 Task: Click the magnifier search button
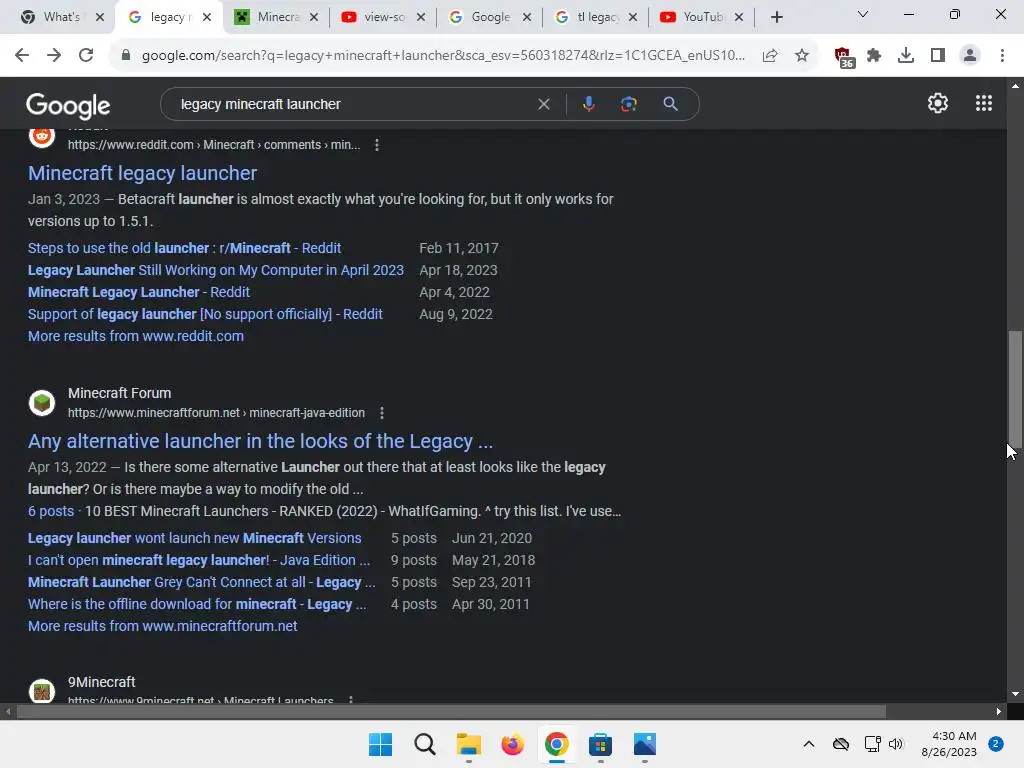(x=670, y=104)
